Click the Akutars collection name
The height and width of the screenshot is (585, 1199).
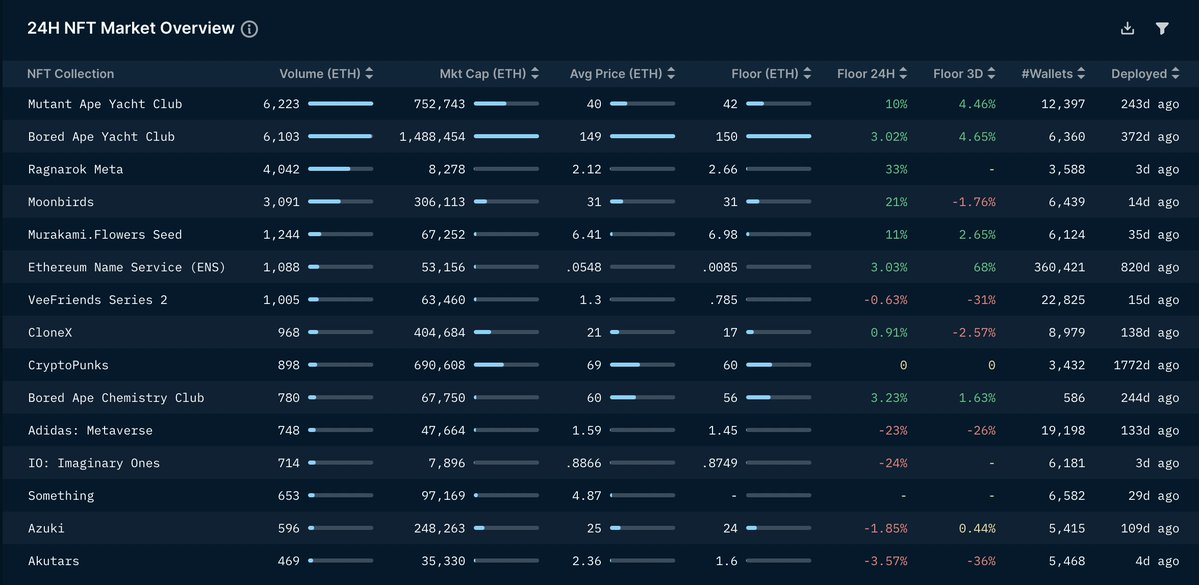coord(54,561)
